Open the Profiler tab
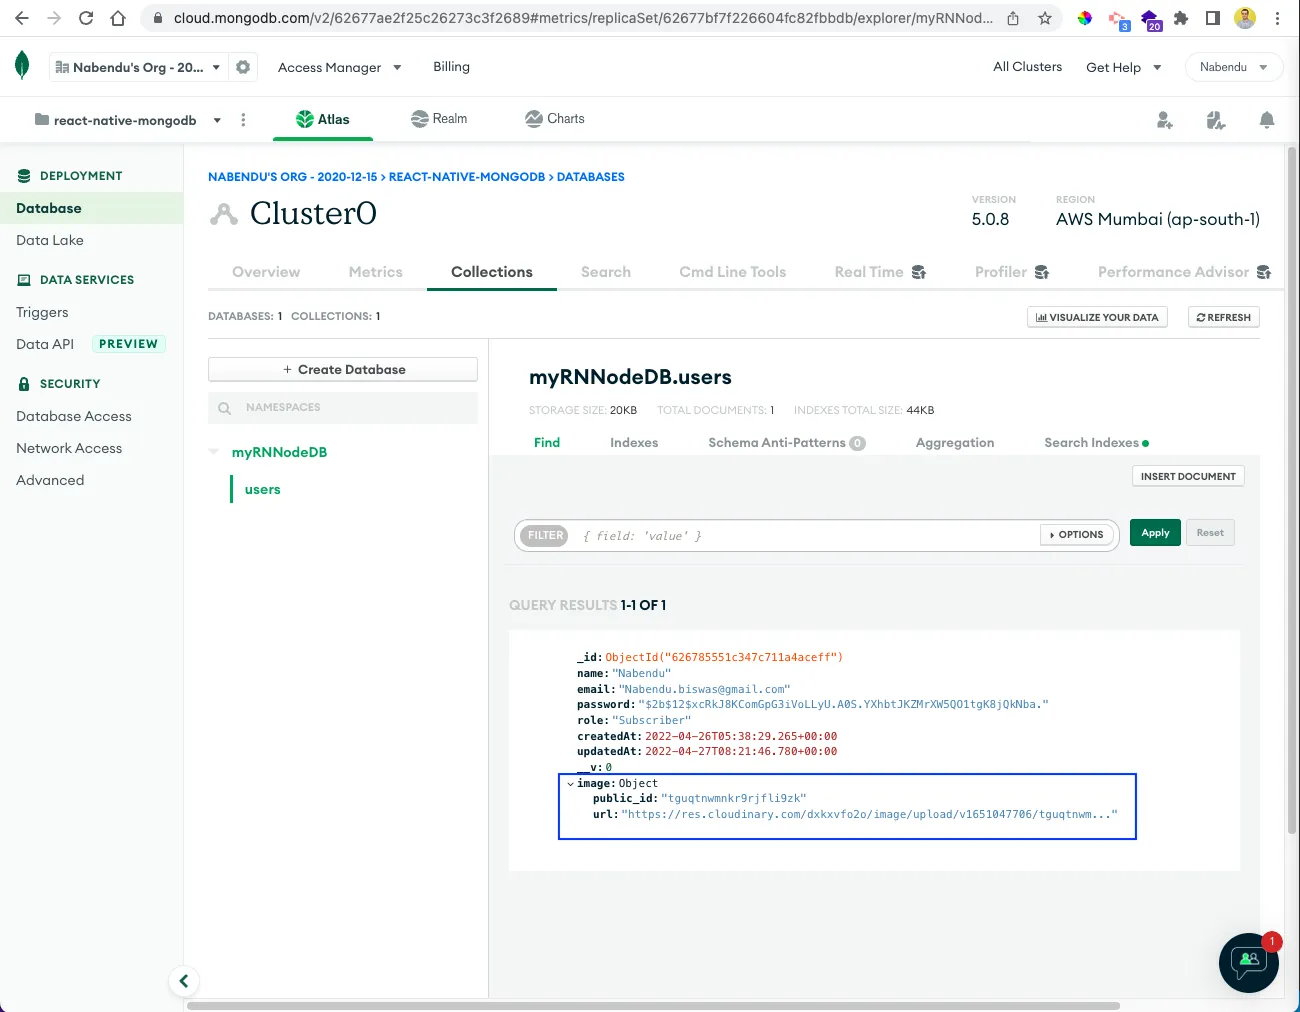 click(x=1012, y=272)
